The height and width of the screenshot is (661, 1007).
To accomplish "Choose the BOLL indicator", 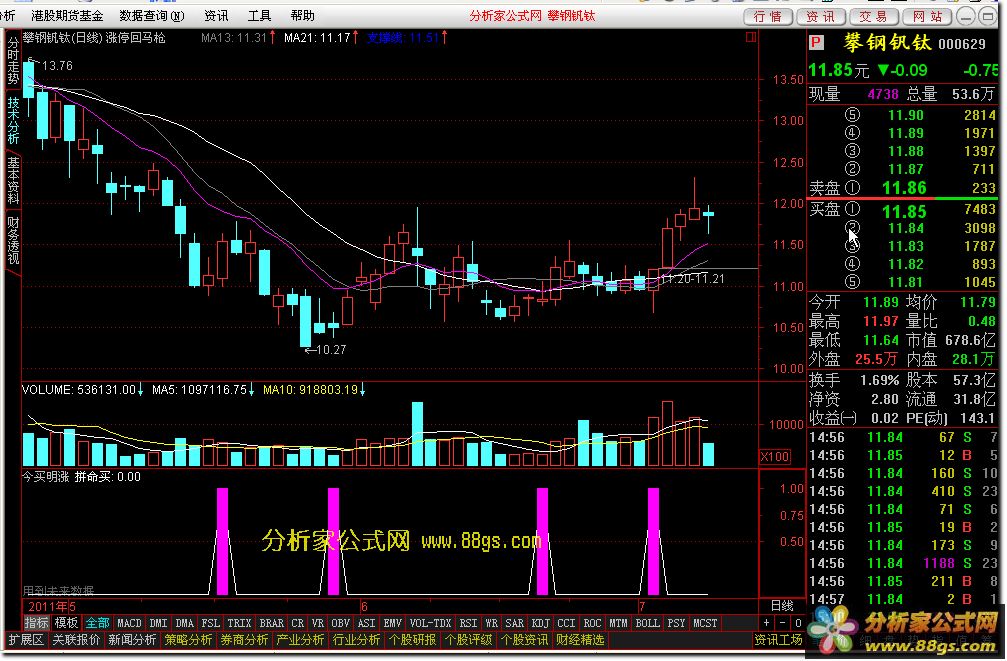I will (647, 622).
